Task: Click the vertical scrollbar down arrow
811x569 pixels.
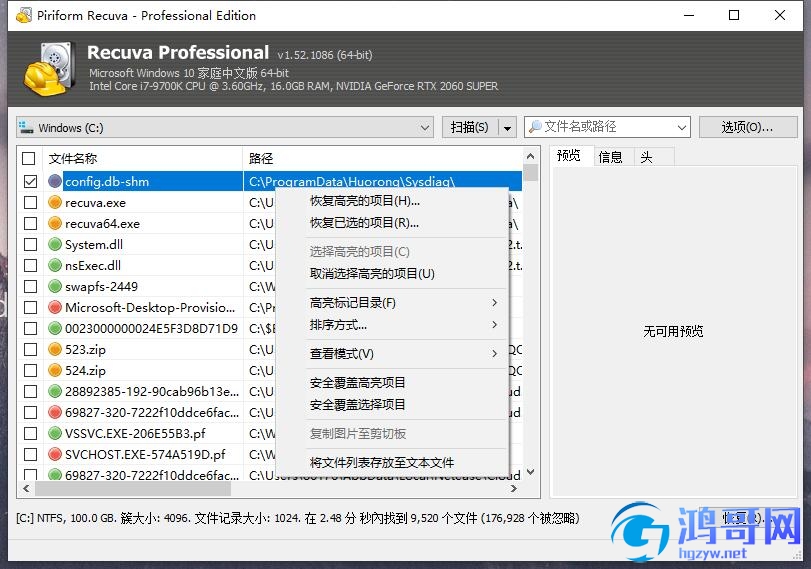Action: pyautogui.click(x=530, y=472)
